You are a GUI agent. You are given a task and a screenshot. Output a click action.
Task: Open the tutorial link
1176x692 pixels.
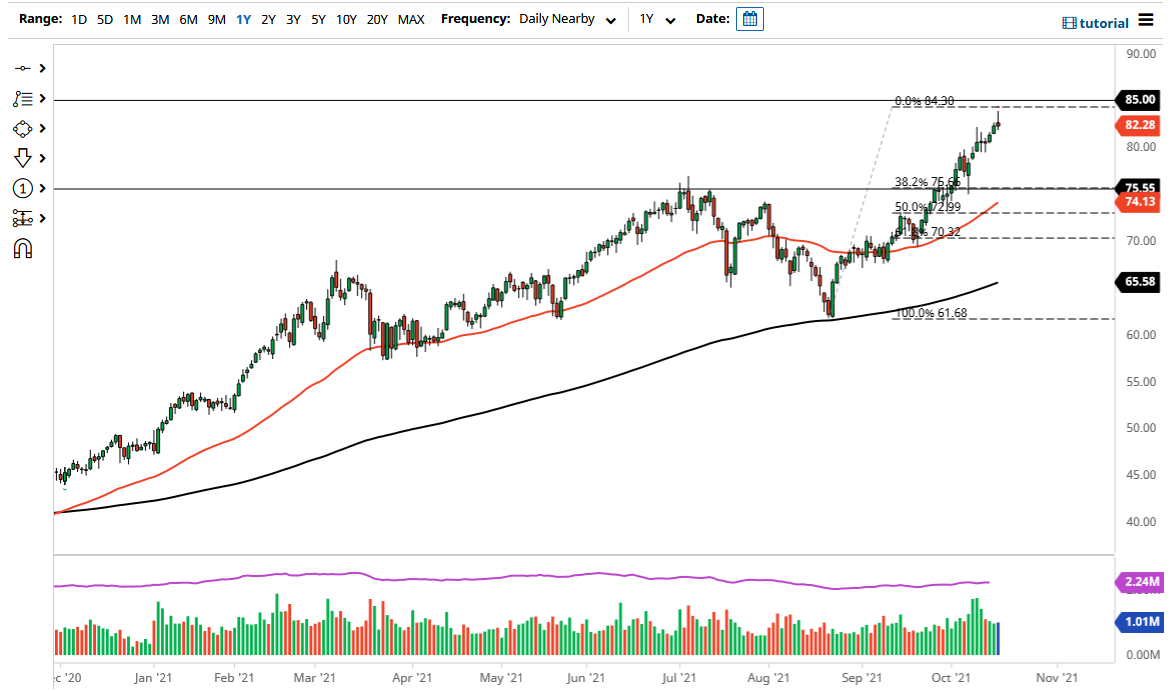(1103, 23)
